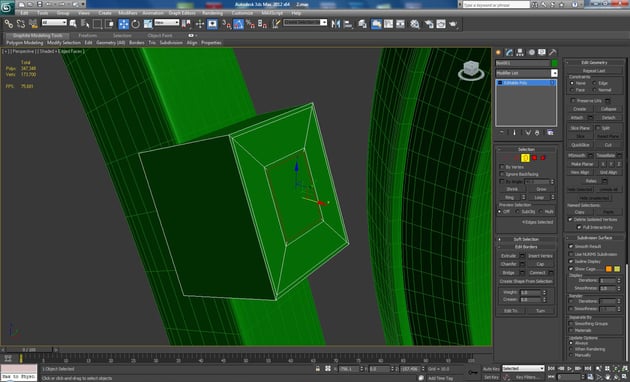The width and height of the screenshot is (630, 382).
Task: Click Play Animation button
Action: [x=569, y=368]
